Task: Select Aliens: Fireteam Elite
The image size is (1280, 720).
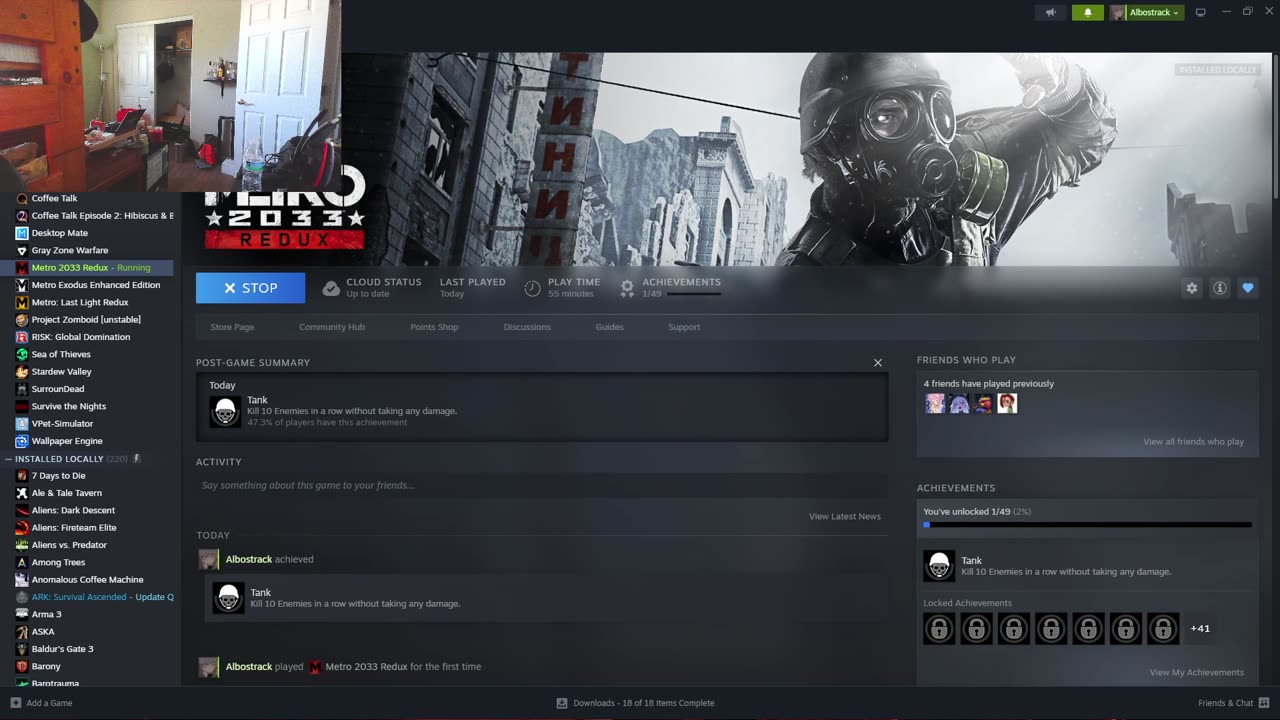Action: click(x=74, y=528)
